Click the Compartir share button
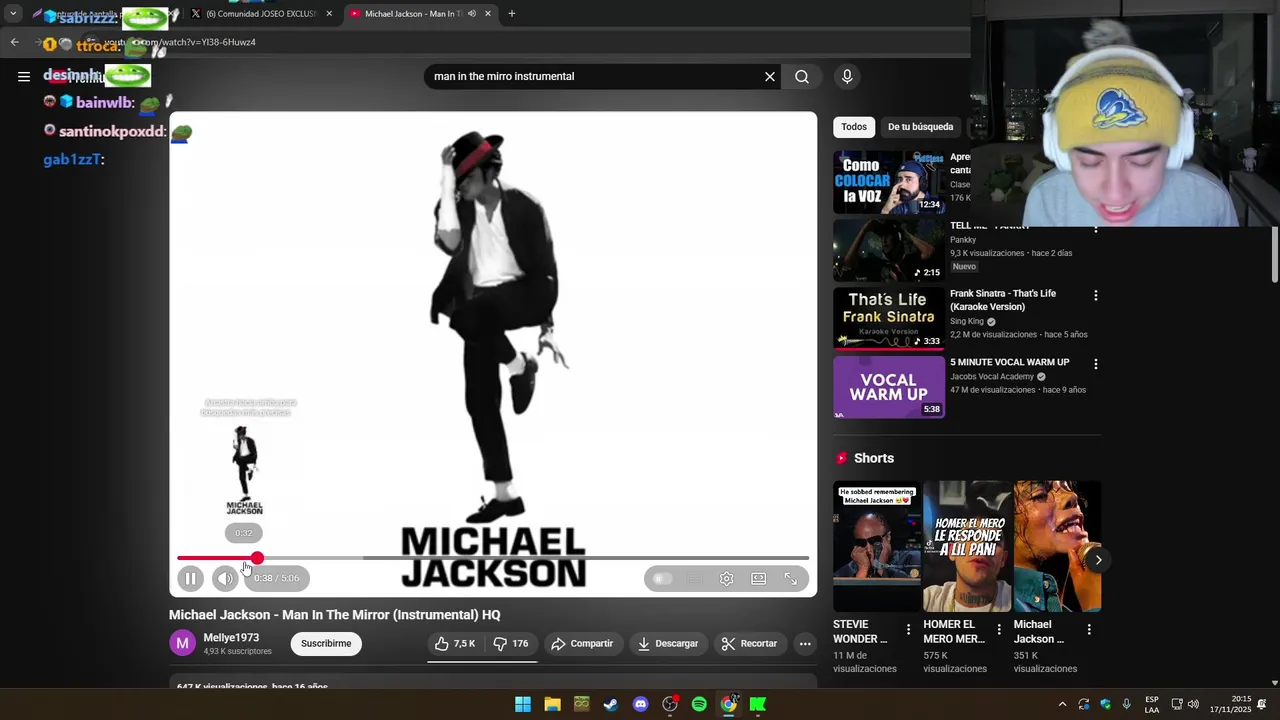 [582, 644]
